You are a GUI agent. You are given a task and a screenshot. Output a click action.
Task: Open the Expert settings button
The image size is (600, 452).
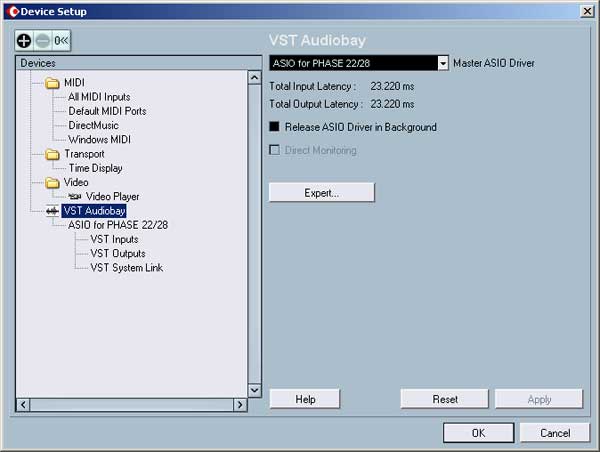[x=321, y=192]
